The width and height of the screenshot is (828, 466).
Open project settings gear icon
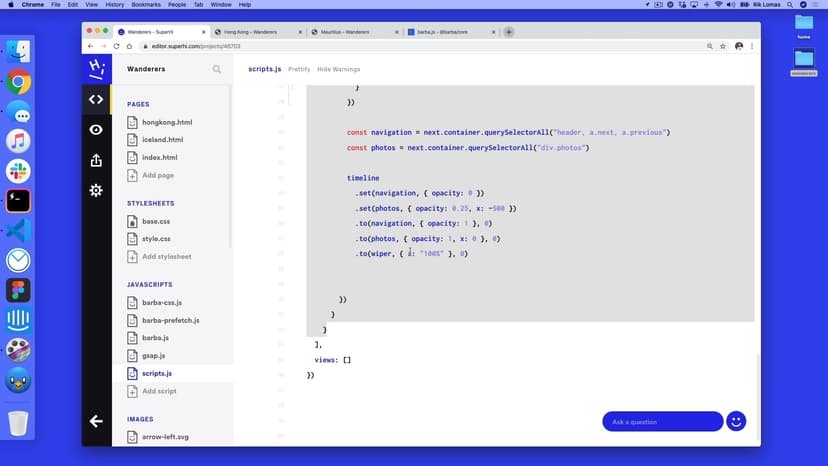(x=96, y=190)
